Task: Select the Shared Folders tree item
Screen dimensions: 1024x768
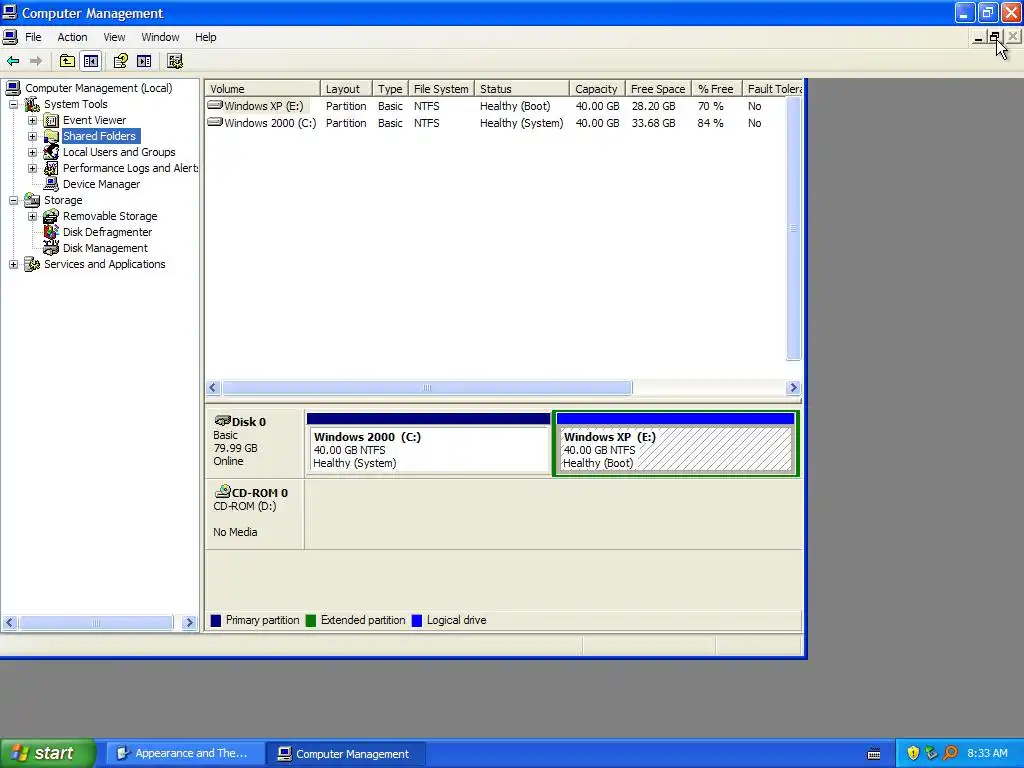Action: pyautogui.click(x=100, y=136)
